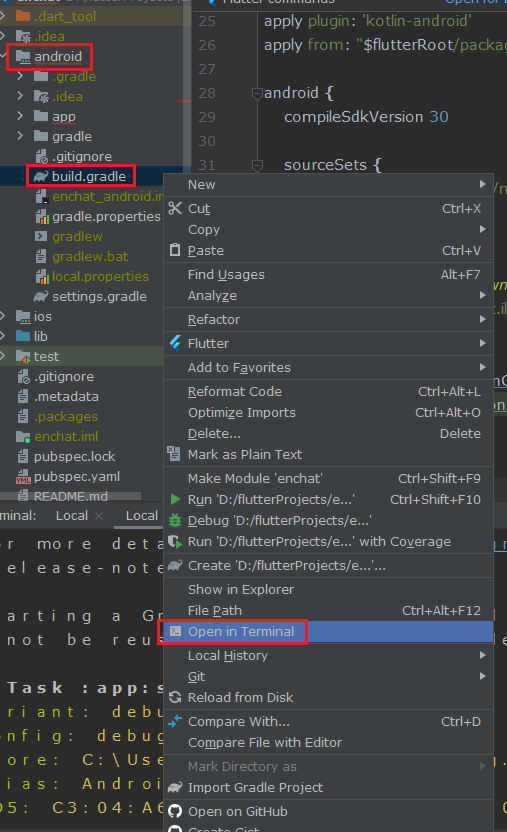Click the android module folder icon
The image size is (507, 832).
coord(23,56)
